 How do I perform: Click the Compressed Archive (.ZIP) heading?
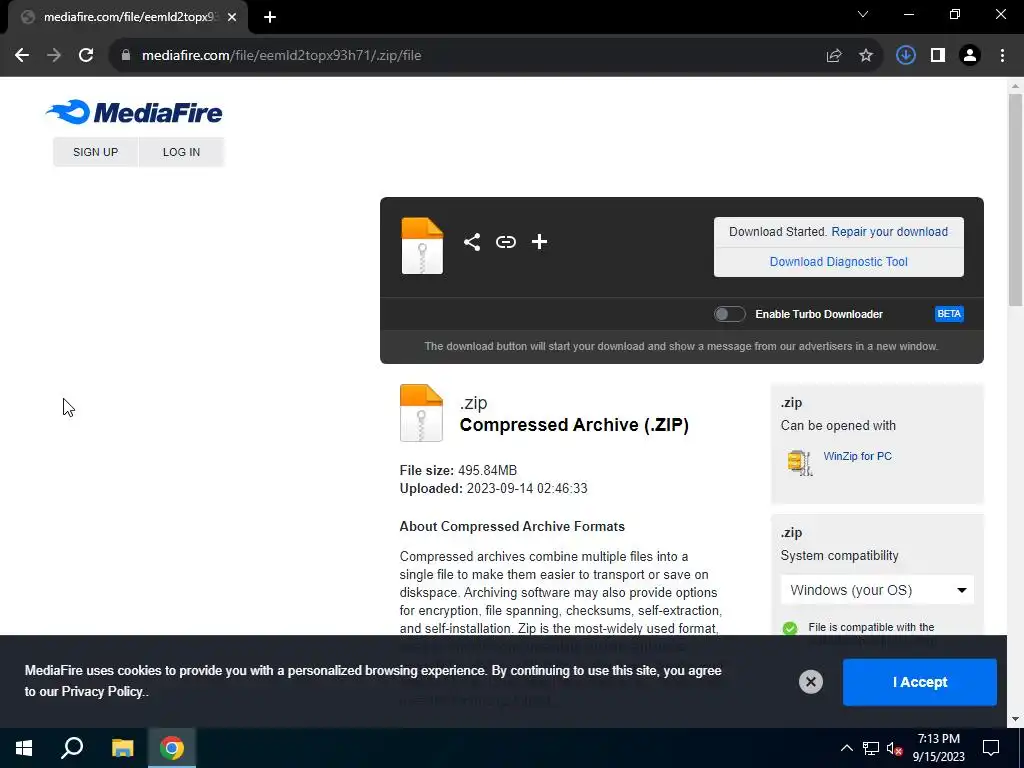(x=574, y=424)
